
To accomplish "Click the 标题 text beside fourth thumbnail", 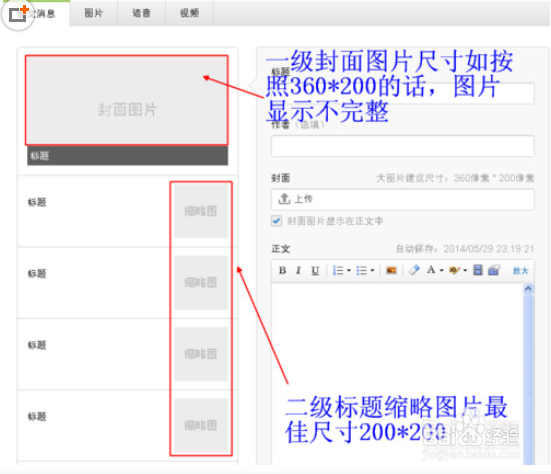I will pos(37,416).
